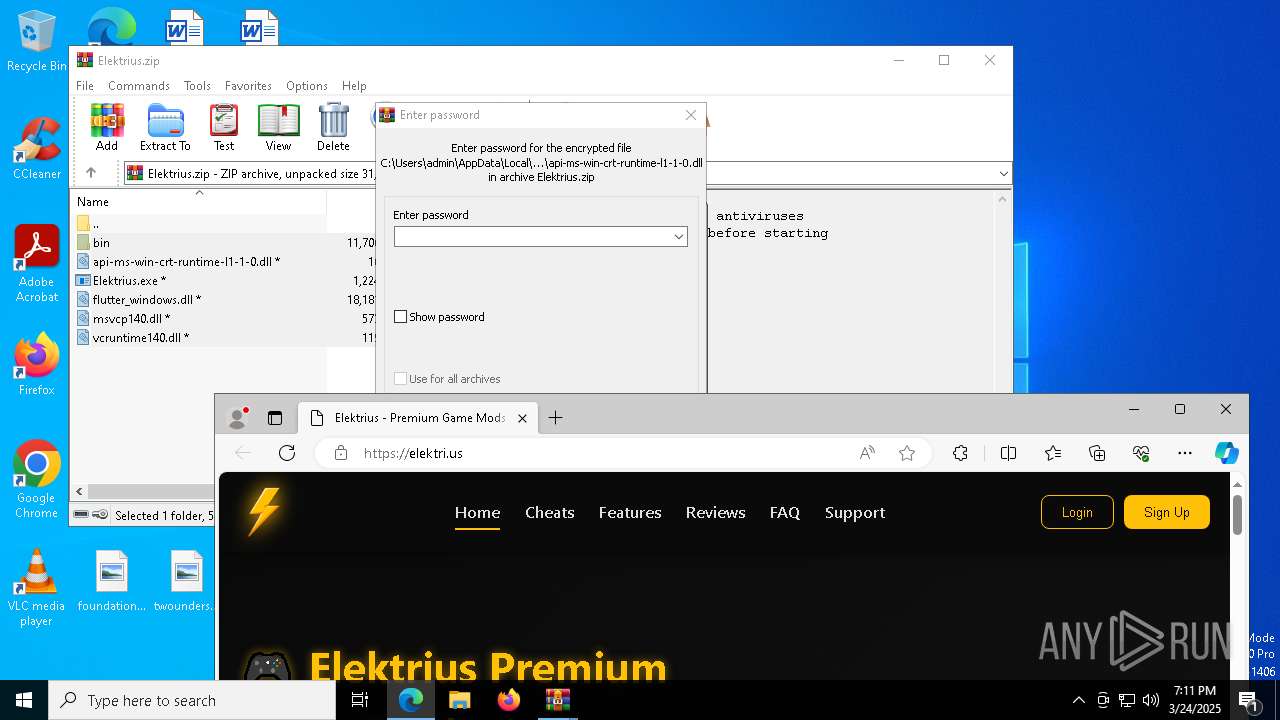
Task: Open the Recycle Bin desktop icon
Action: [36, 42]
